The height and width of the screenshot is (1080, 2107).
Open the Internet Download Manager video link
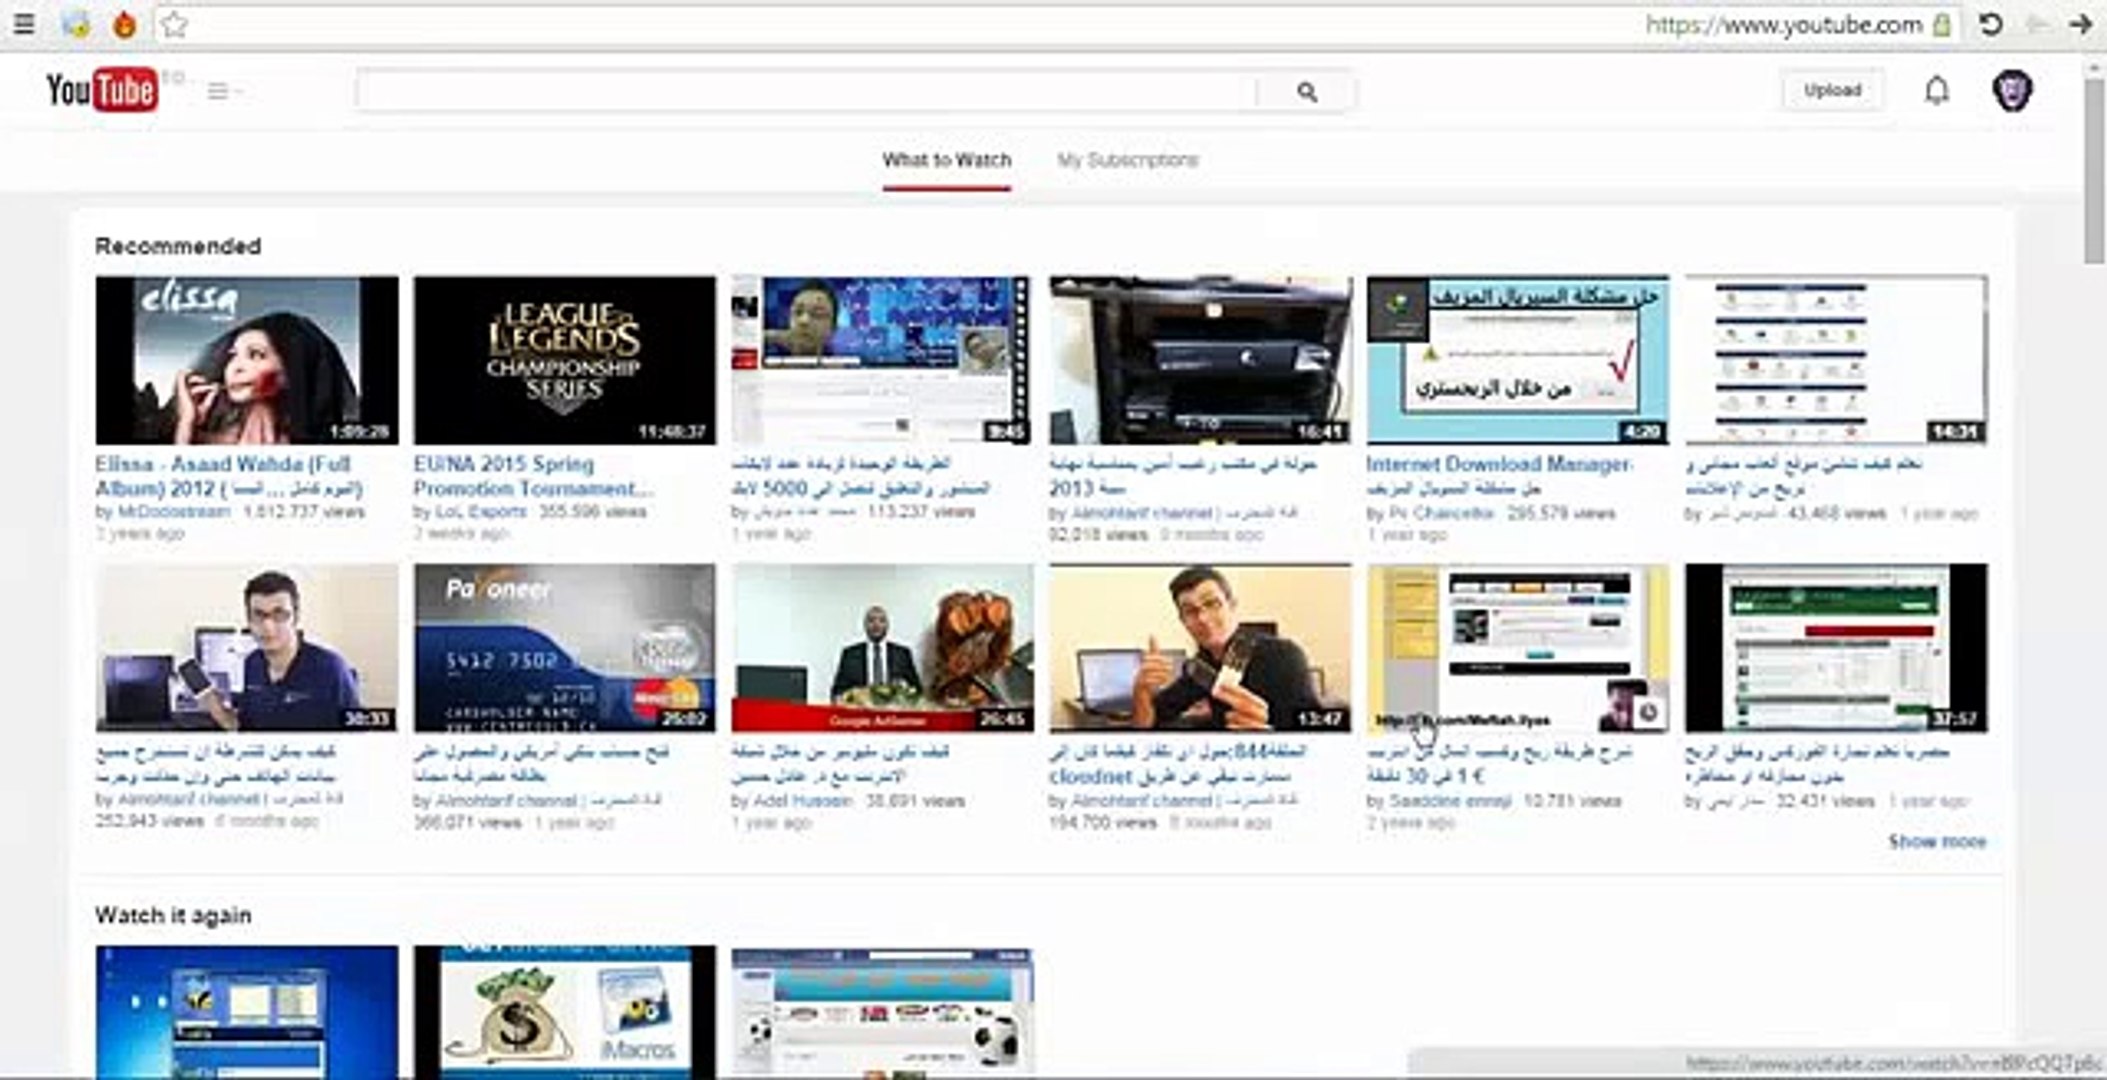coord(1500,464)
